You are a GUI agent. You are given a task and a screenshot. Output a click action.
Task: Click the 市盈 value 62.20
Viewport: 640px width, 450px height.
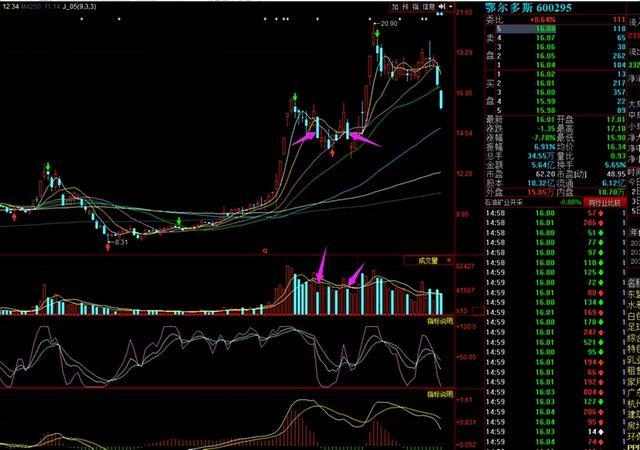545,174
